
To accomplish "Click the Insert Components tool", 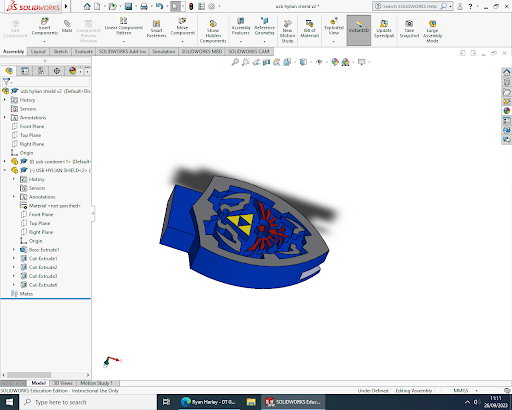I will point(45,27).
